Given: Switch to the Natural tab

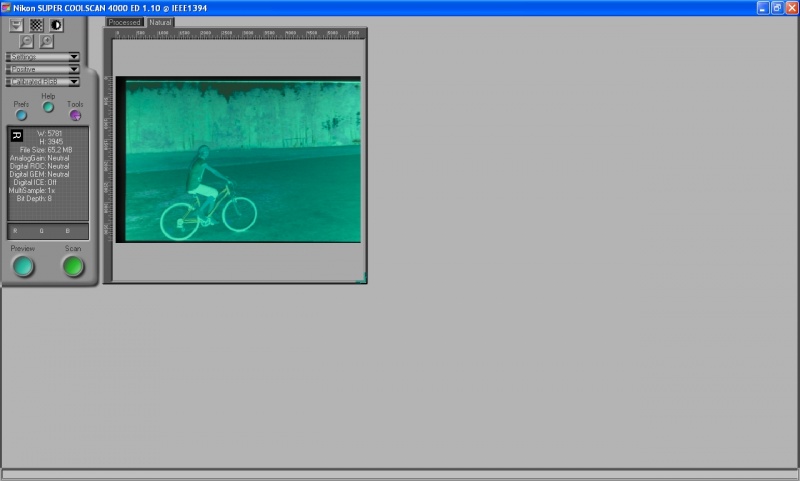Looking at the screenshot, I should pyautogui.click(x=160, y=22).
